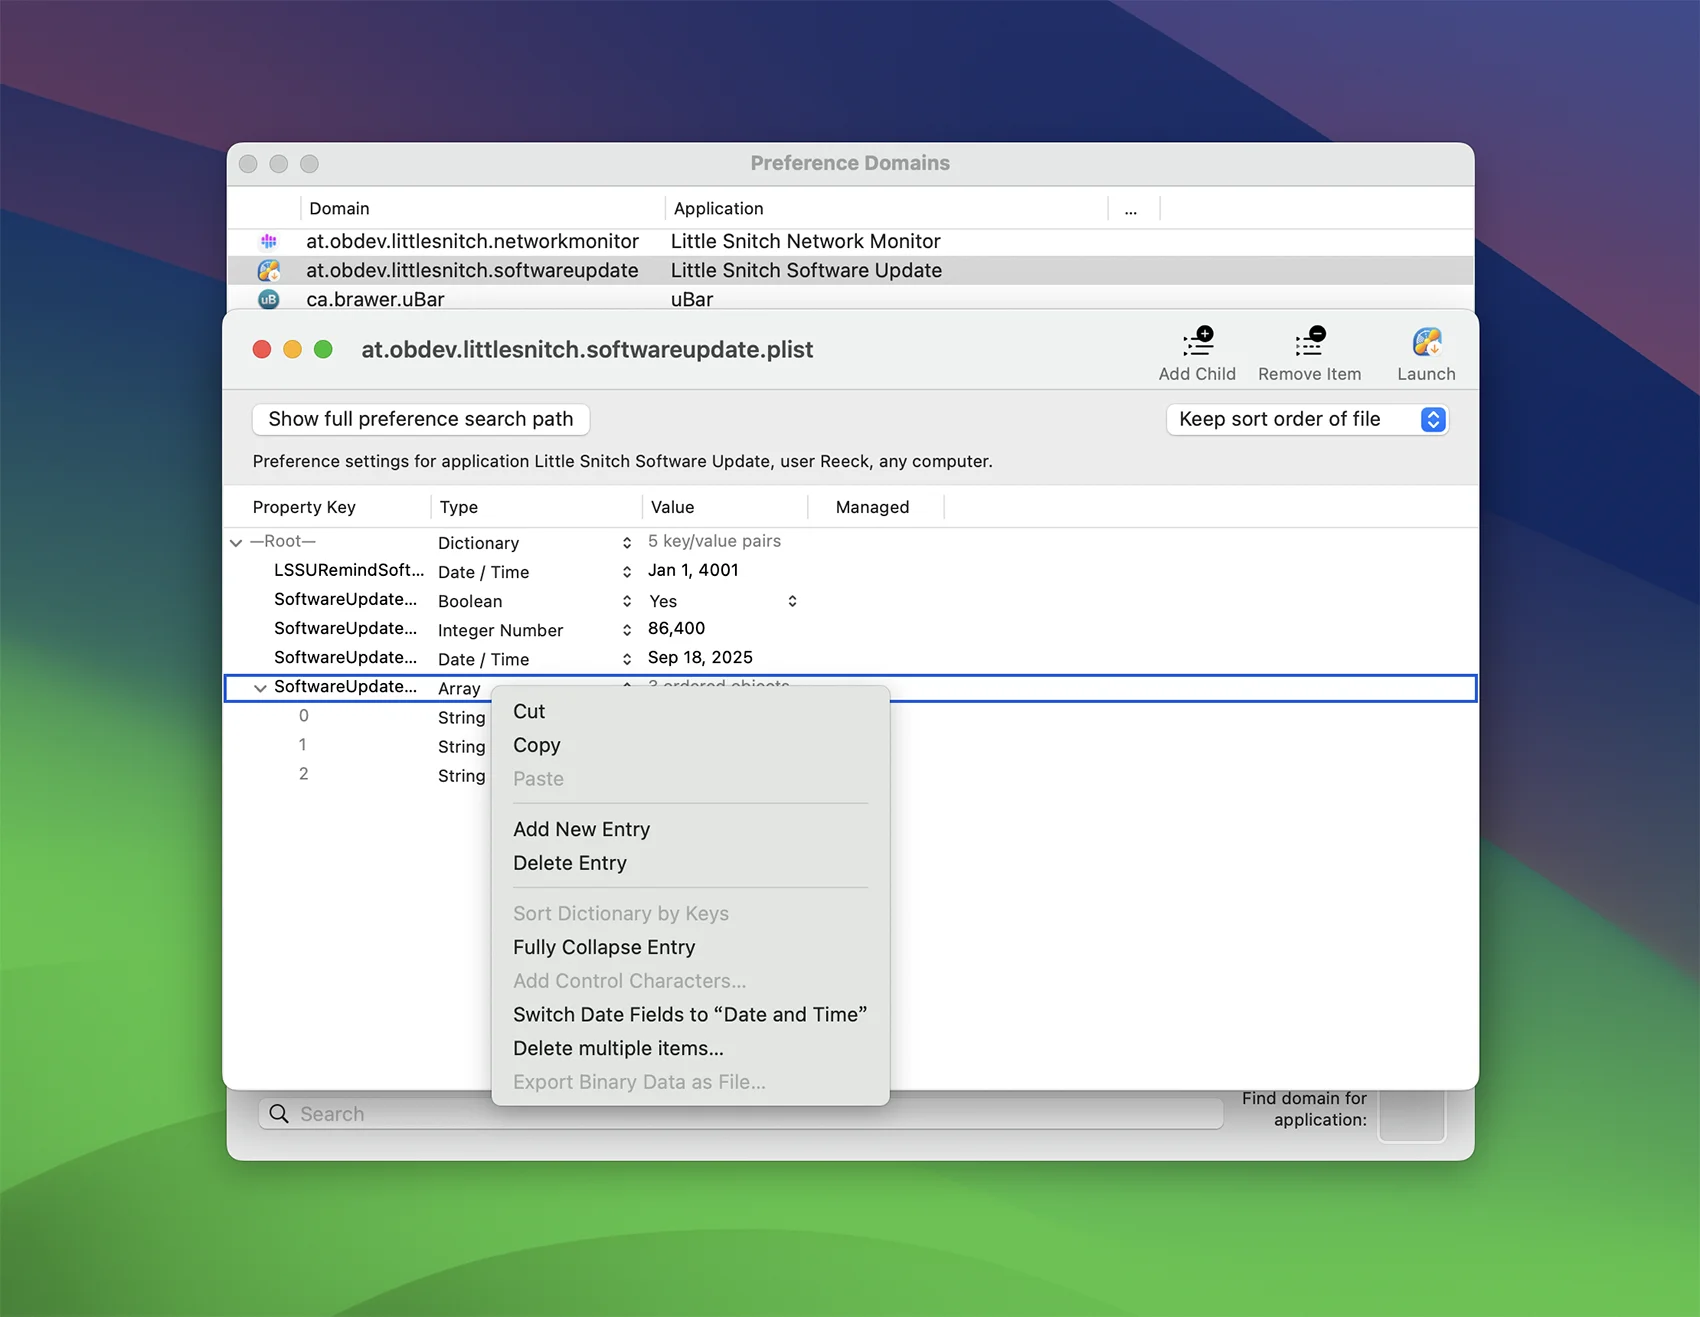Choose Copy from the context menu
Image resolution: width=1700 pixels, height=1317 pixels.
(690, 745)
